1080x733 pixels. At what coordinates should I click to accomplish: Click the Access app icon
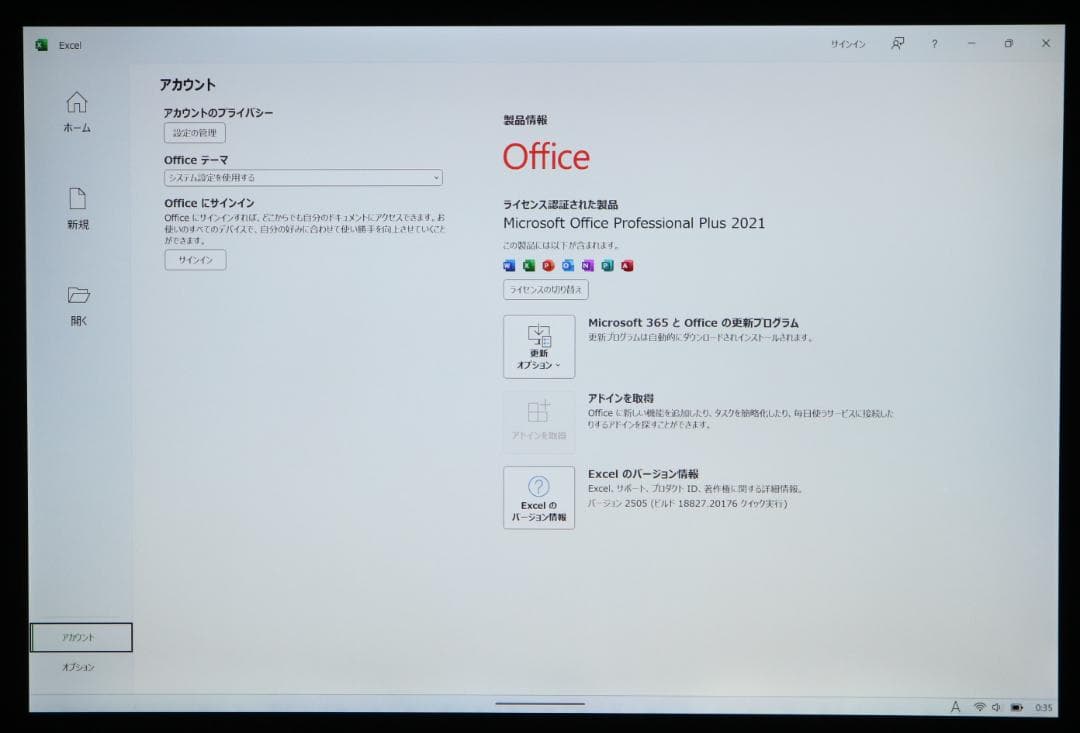pos(627,265)
